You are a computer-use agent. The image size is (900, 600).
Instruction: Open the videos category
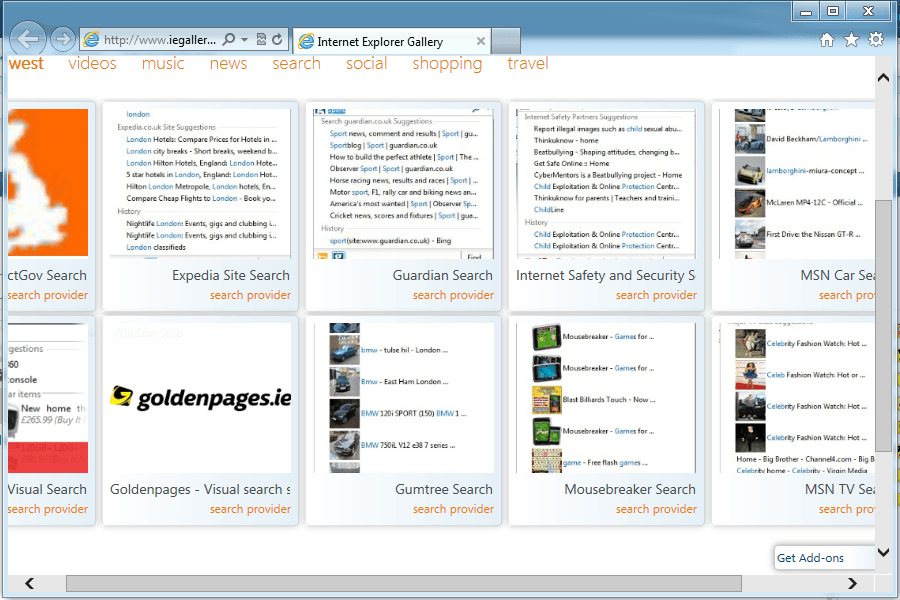click(92, 63)
